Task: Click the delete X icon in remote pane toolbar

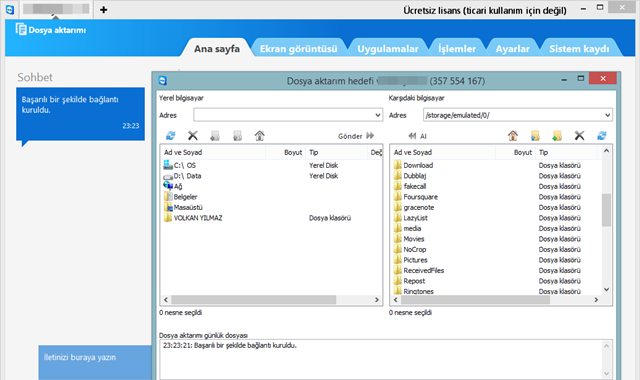Action: click(x=579, y=136)
